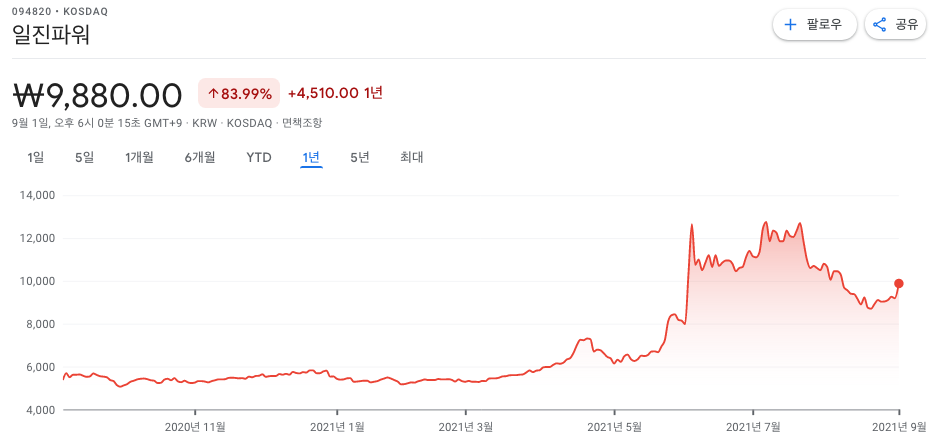Click the red endpoint dot on the chart
This screenshot has height=443, width=929.
tap(899, 283)
